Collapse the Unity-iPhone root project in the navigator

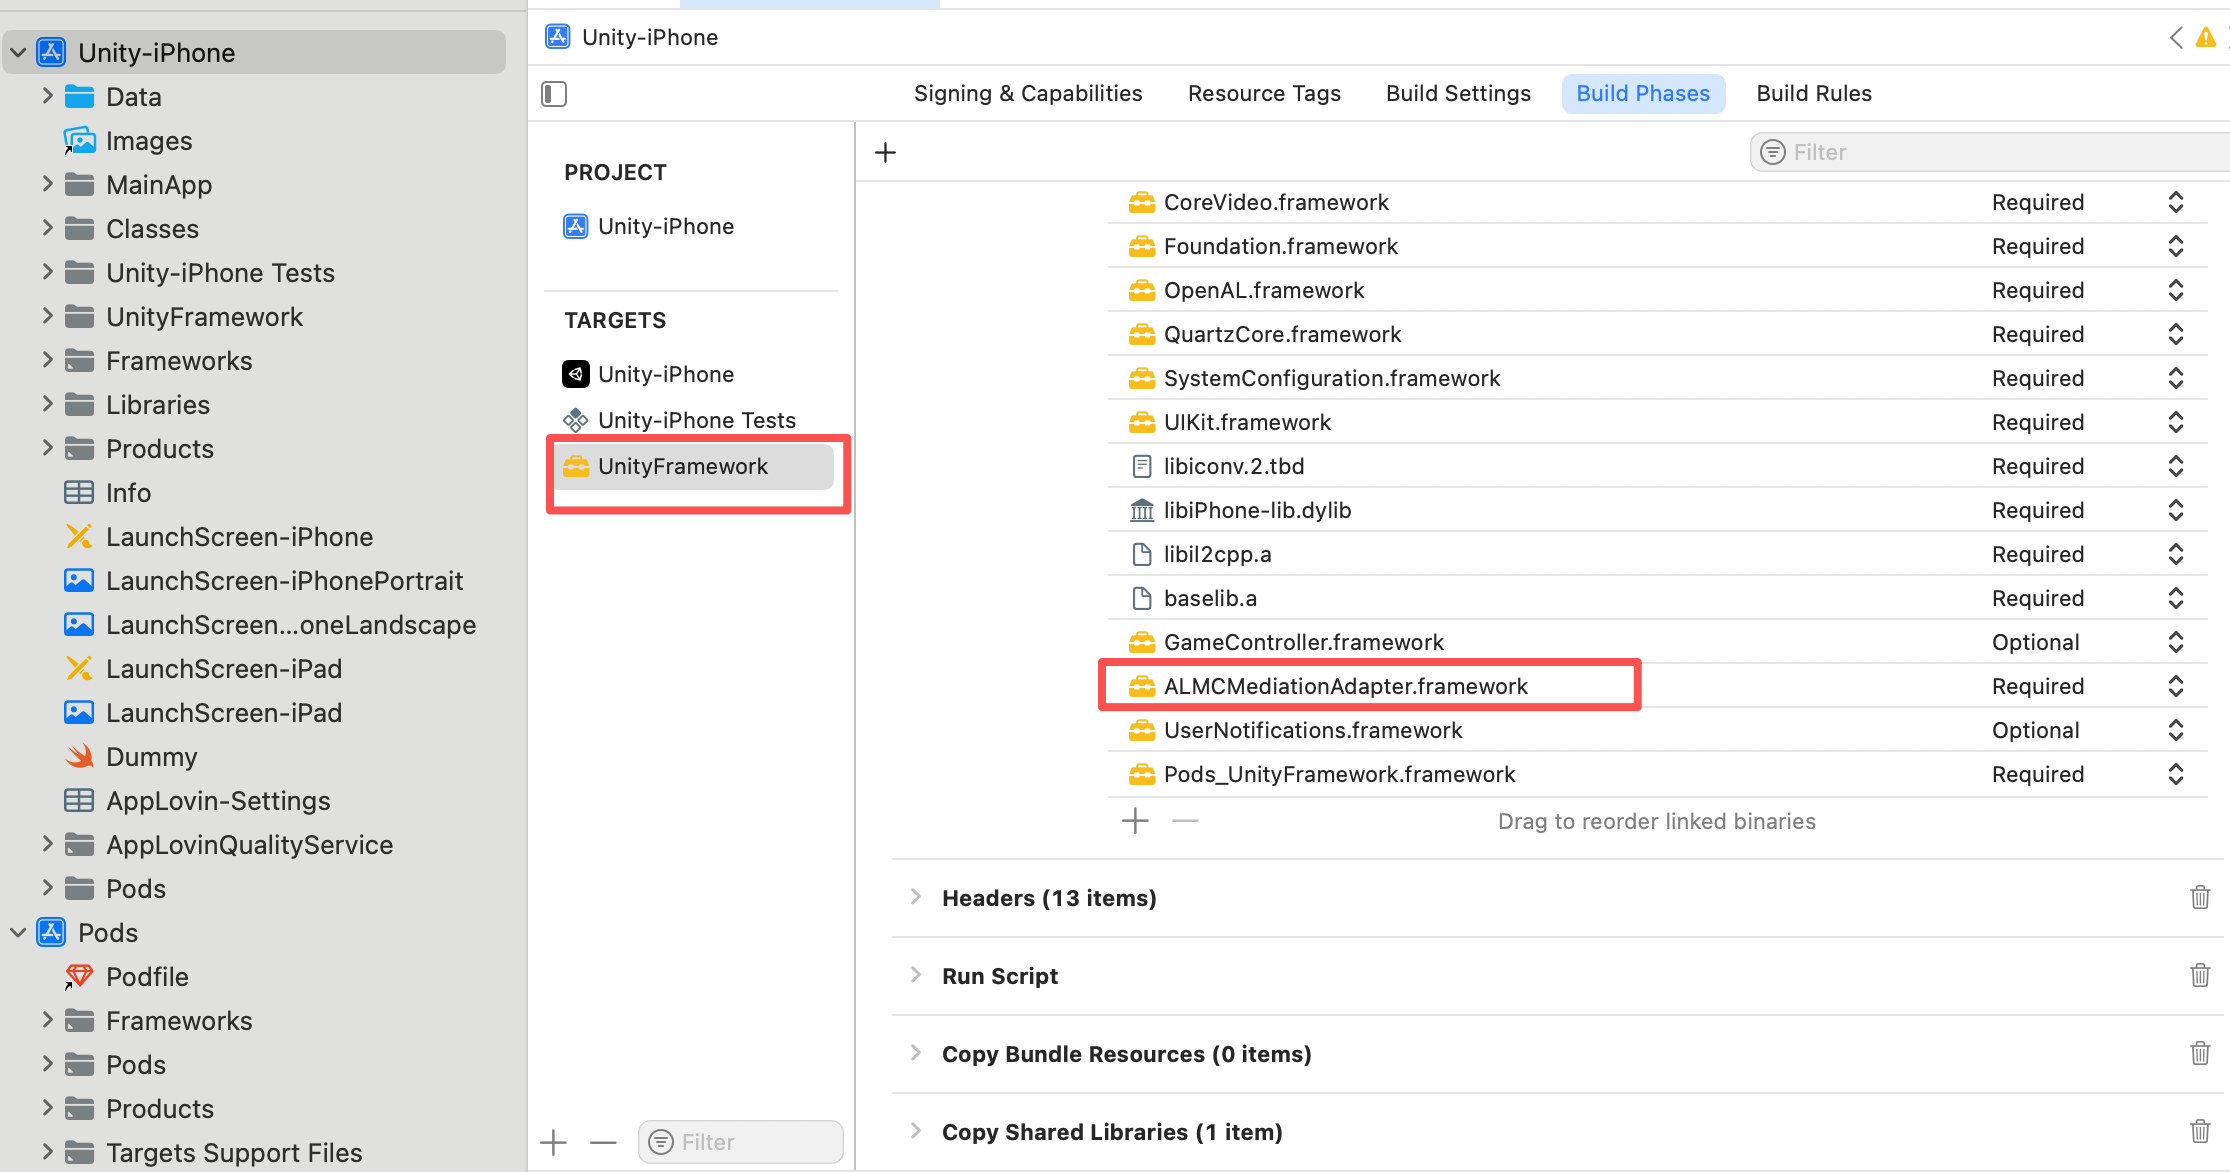[18, 53]
